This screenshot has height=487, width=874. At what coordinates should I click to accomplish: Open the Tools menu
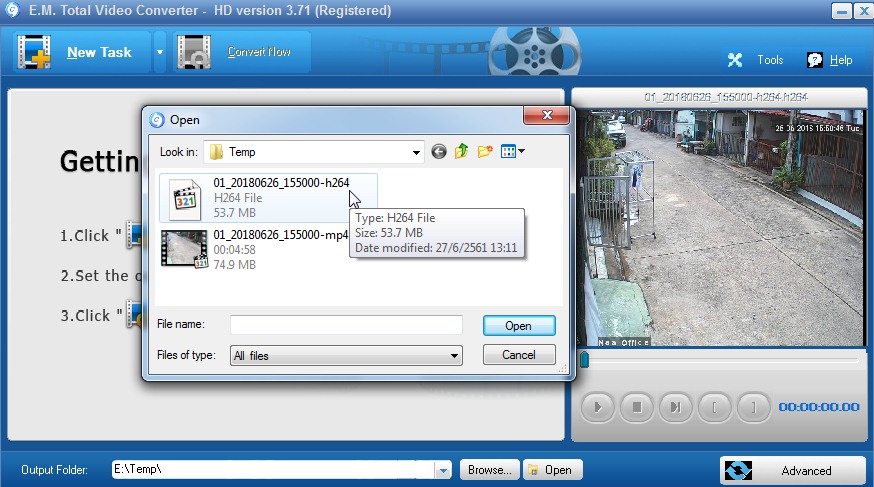point(770,60)
